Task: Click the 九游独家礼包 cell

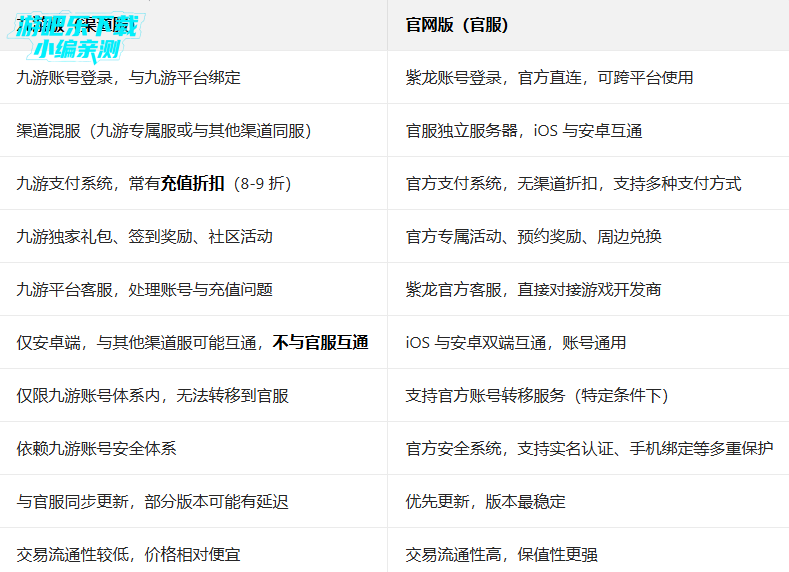Action: (x=144, y=237)
